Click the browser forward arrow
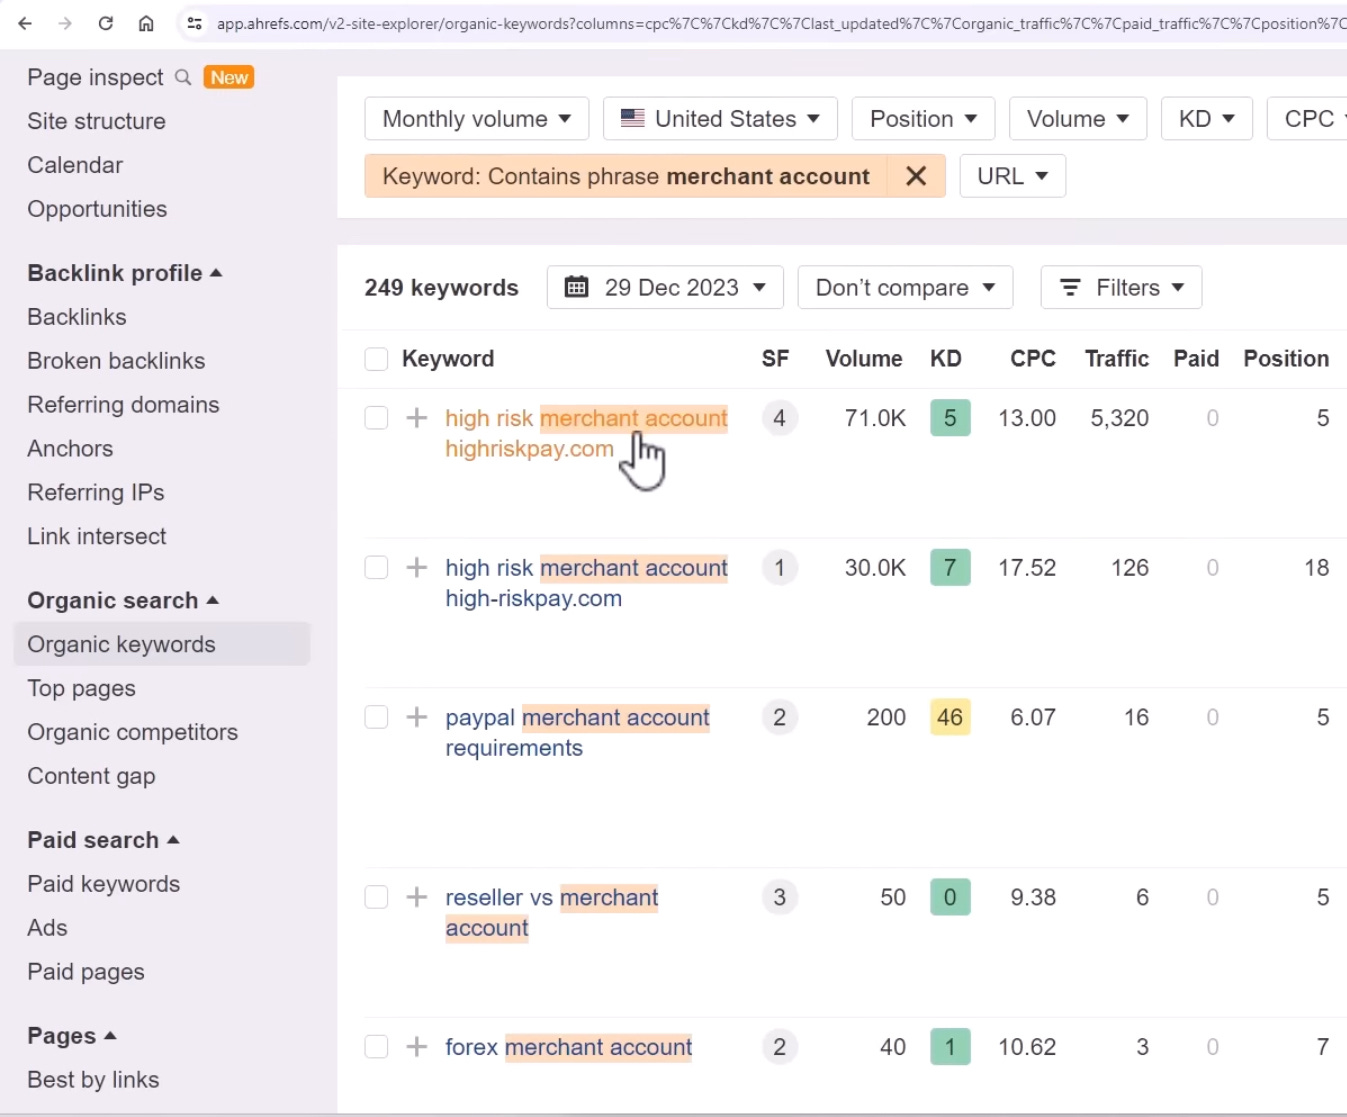 [65, 23]
